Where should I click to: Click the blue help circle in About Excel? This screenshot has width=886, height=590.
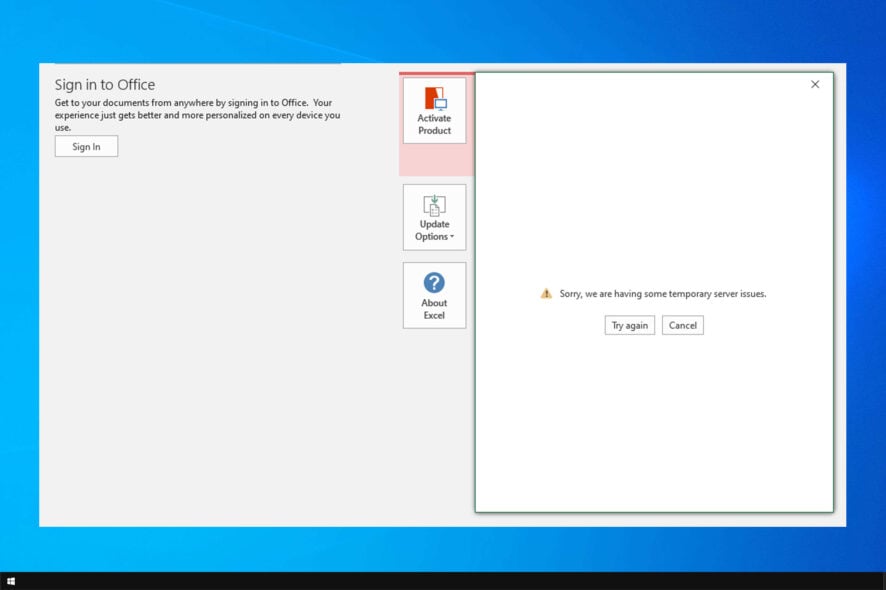434,283
